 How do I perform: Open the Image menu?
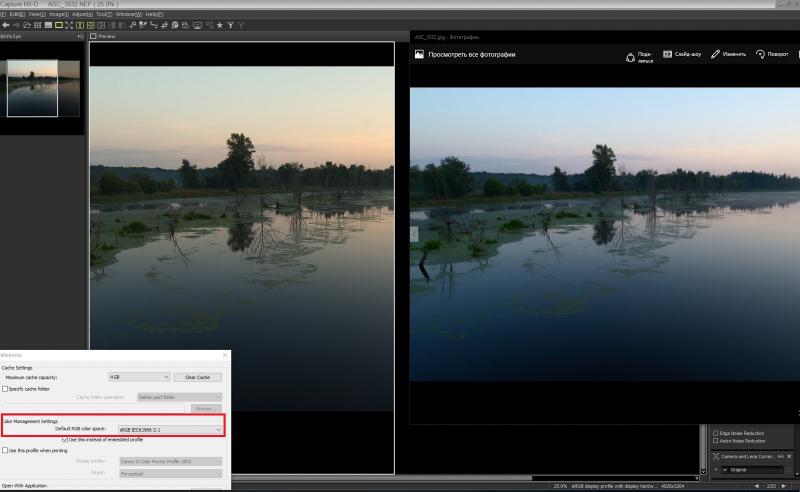click(59, 14)
